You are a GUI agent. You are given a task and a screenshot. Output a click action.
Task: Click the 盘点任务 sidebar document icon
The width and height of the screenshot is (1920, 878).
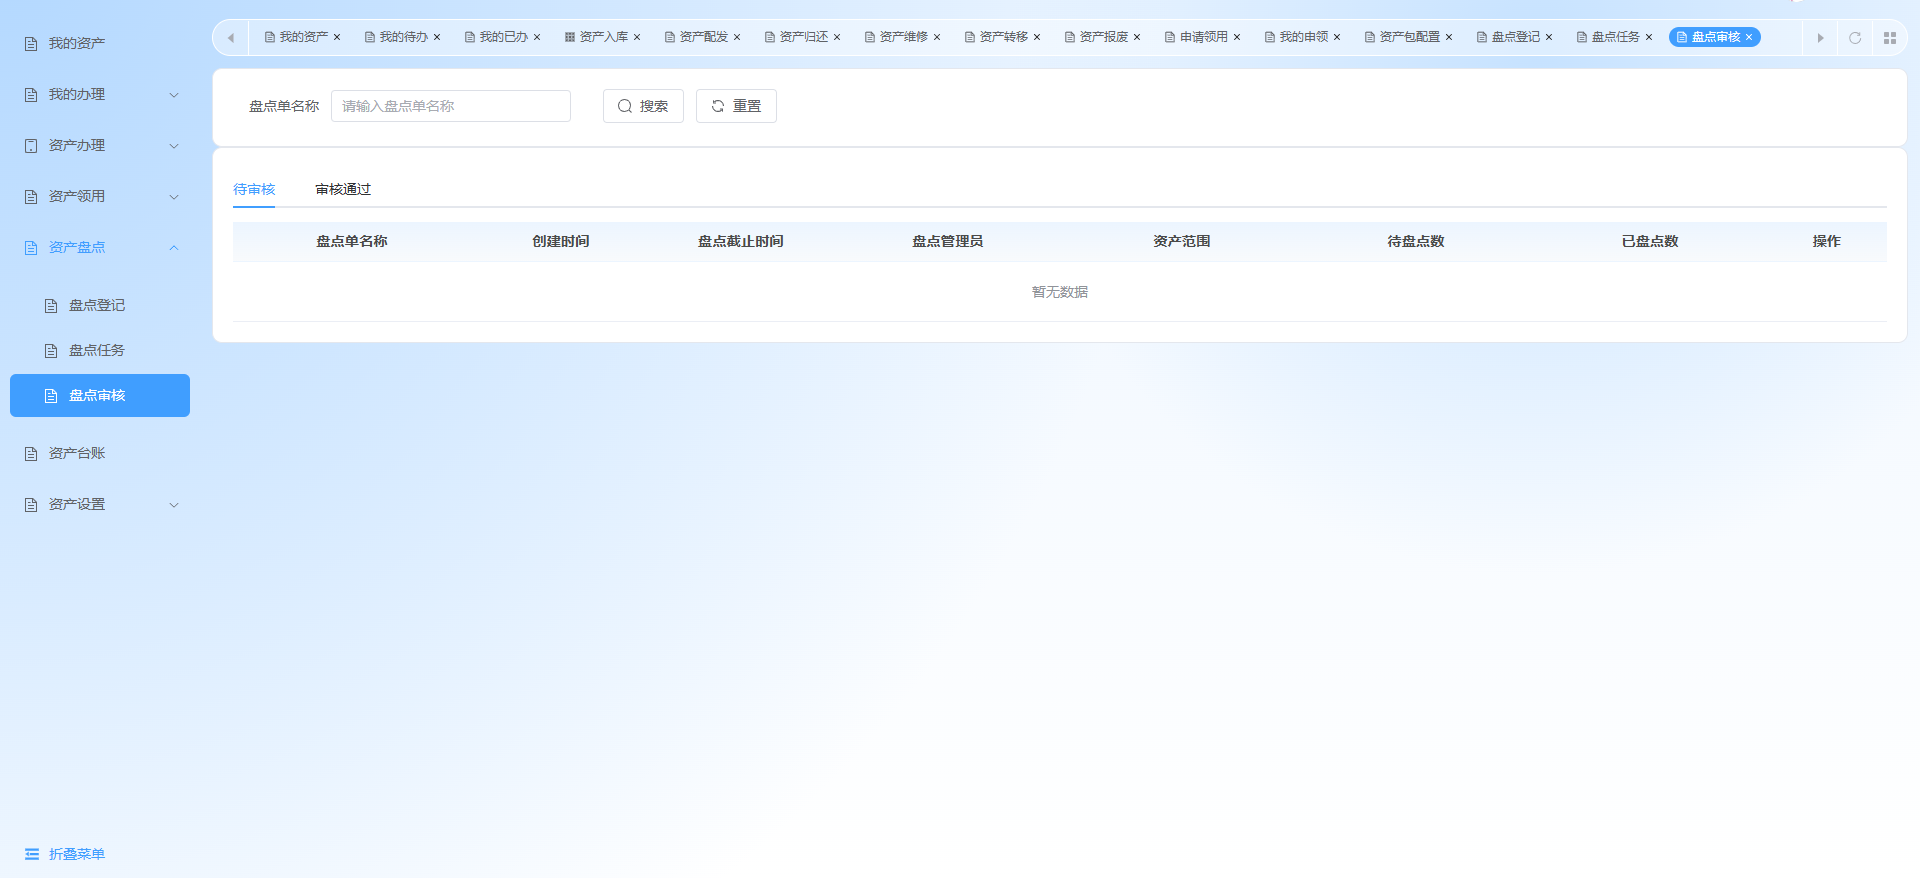click(51, 351)
